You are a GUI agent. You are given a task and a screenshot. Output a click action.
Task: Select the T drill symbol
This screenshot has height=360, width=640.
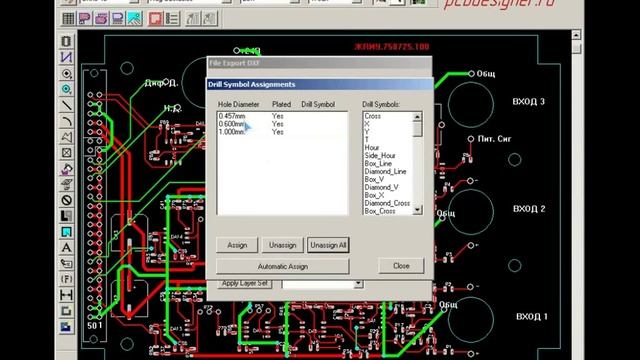tap(367, 140)
